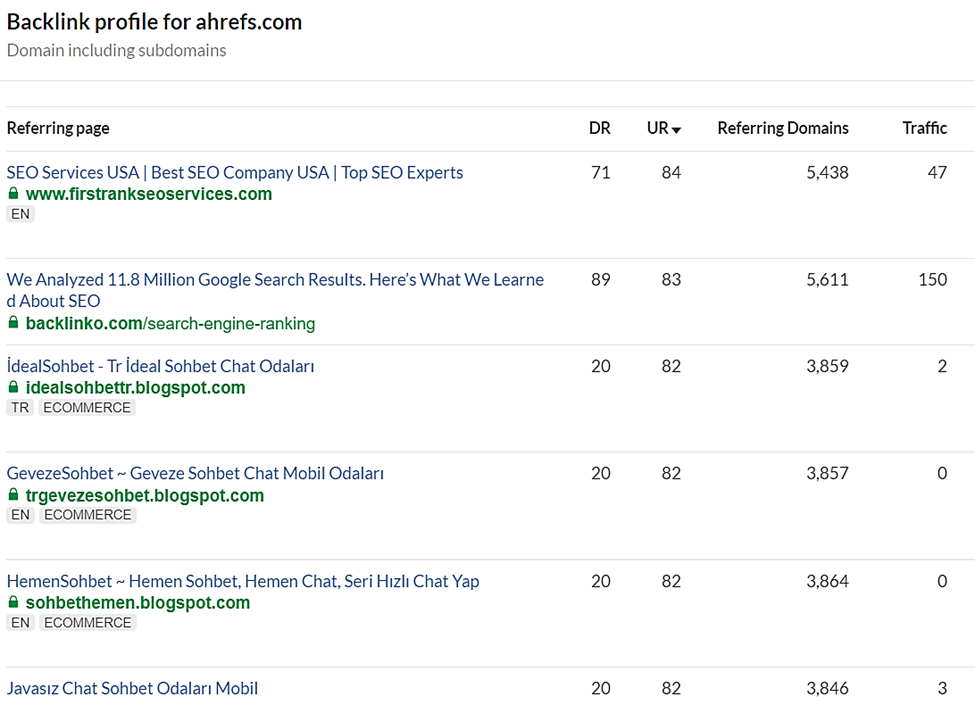Screen dimensions: 975x705
Task: Open SEO Services USA page title link
Action: 235,172
